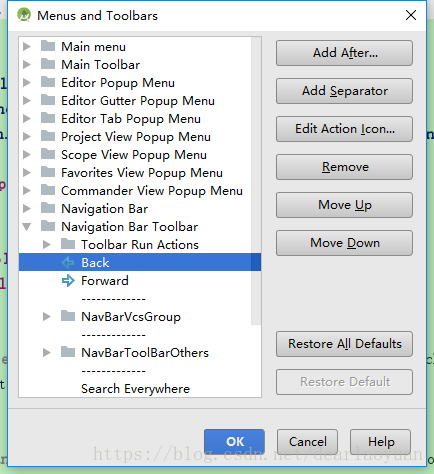Expand the Project View Popup Menu node
The width and height of the screenshot is (434, 474).
pyautogui.click(x=27, y=136)
